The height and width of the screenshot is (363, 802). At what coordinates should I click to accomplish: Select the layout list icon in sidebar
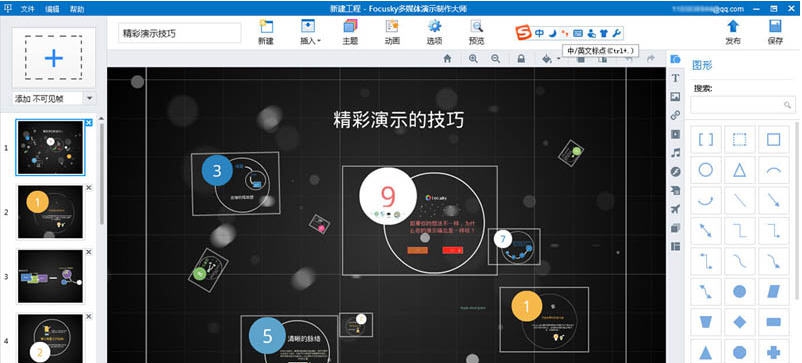[675, 246]
